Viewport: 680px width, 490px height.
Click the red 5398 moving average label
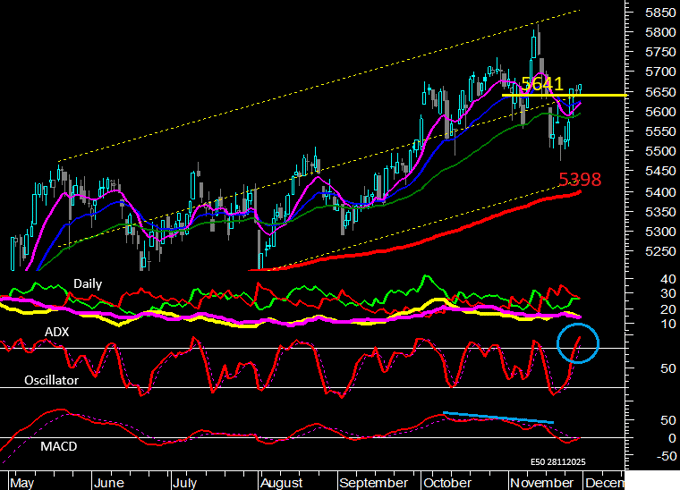coord(580,180)
